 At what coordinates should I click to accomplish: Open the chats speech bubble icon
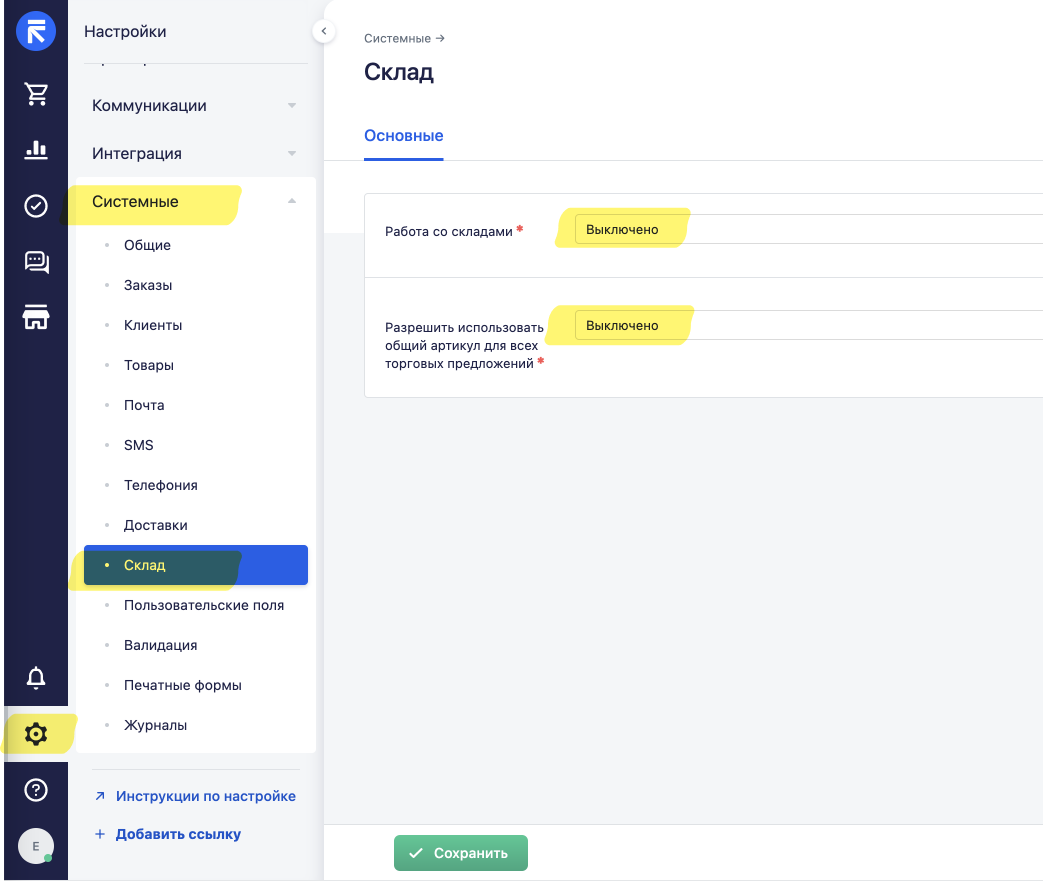(x=36, y=262)
